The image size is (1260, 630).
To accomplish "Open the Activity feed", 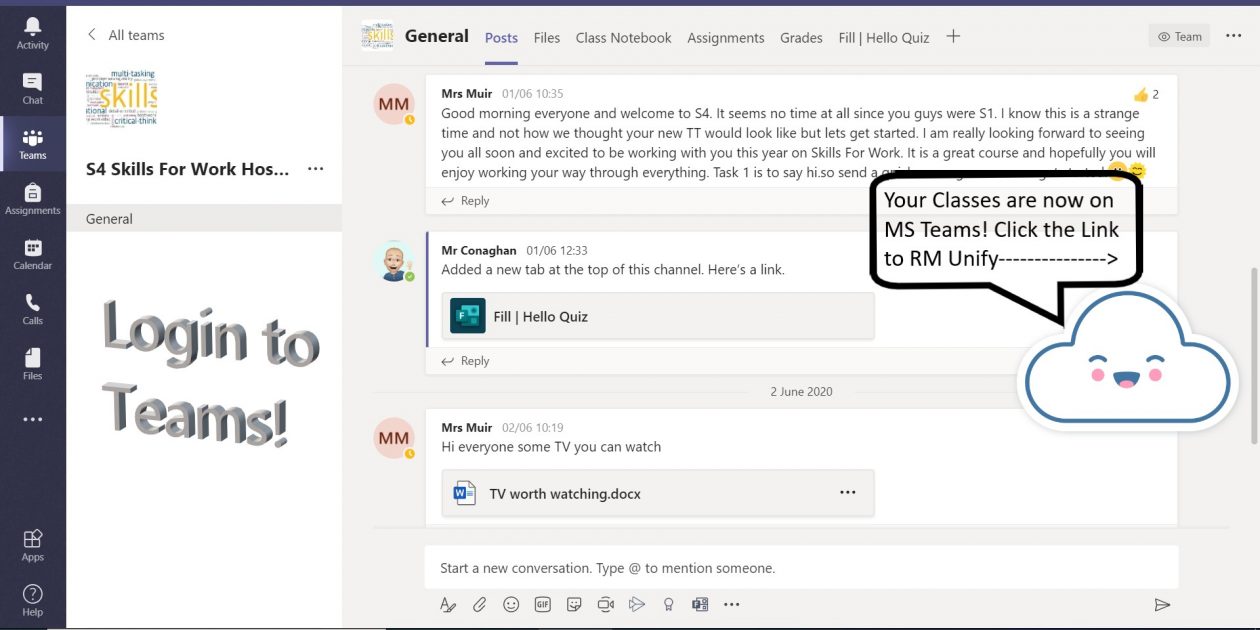I will coord(32,33).
